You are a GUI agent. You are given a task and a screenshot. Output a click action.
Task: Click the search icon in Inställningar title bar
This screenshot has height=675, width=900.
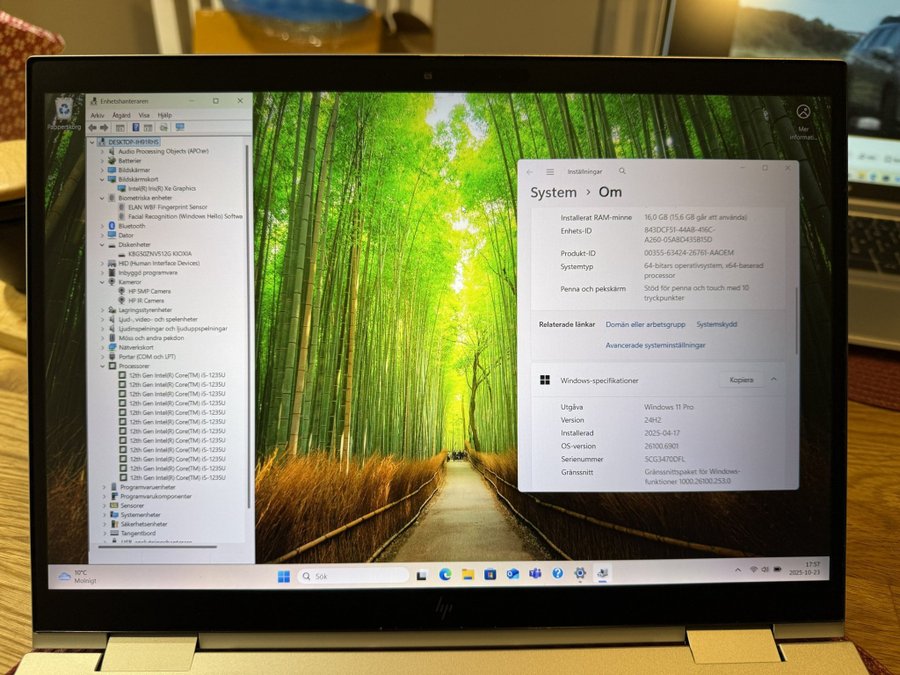[x=622, y=172]
